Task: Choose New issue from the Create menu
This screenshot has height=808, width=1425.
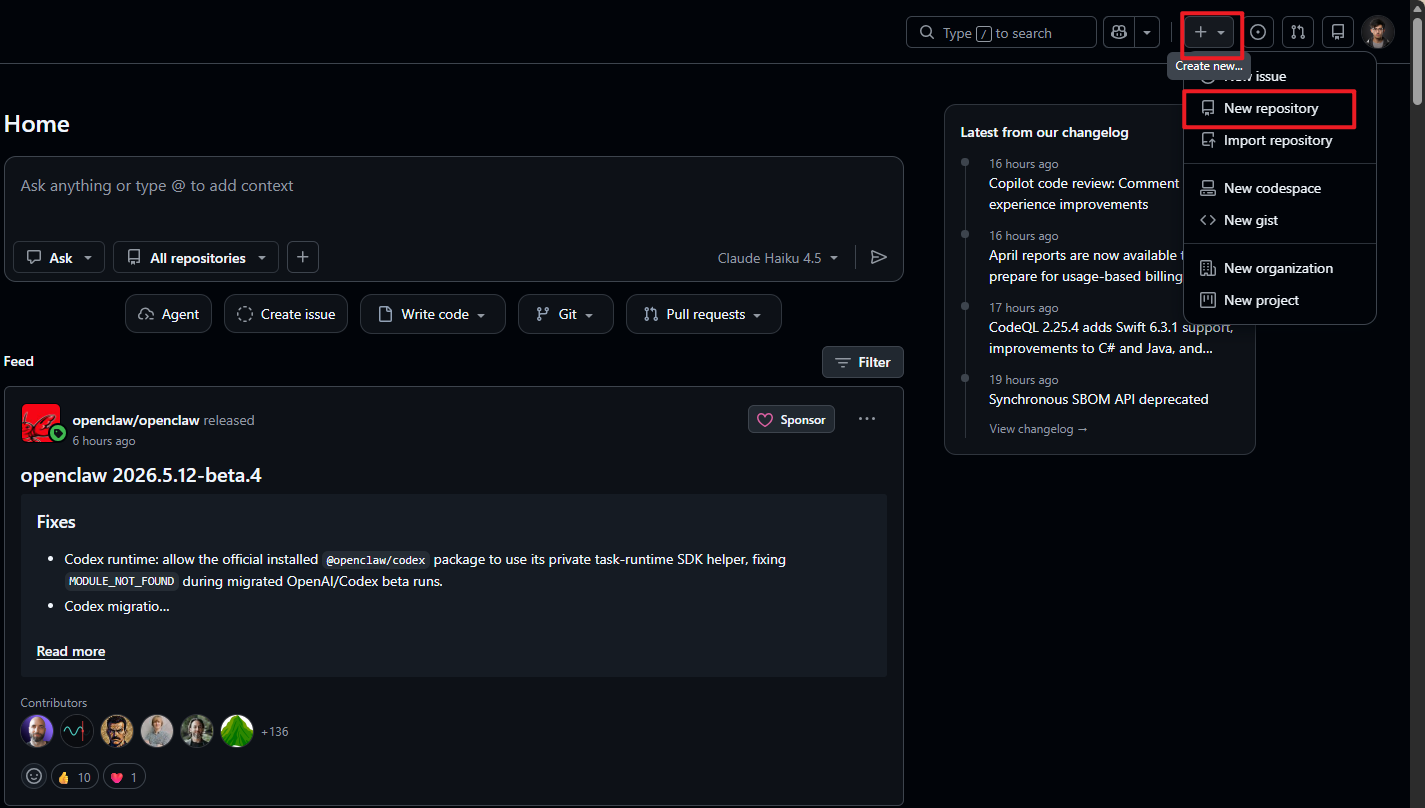Action: (x=1280, y=76)
